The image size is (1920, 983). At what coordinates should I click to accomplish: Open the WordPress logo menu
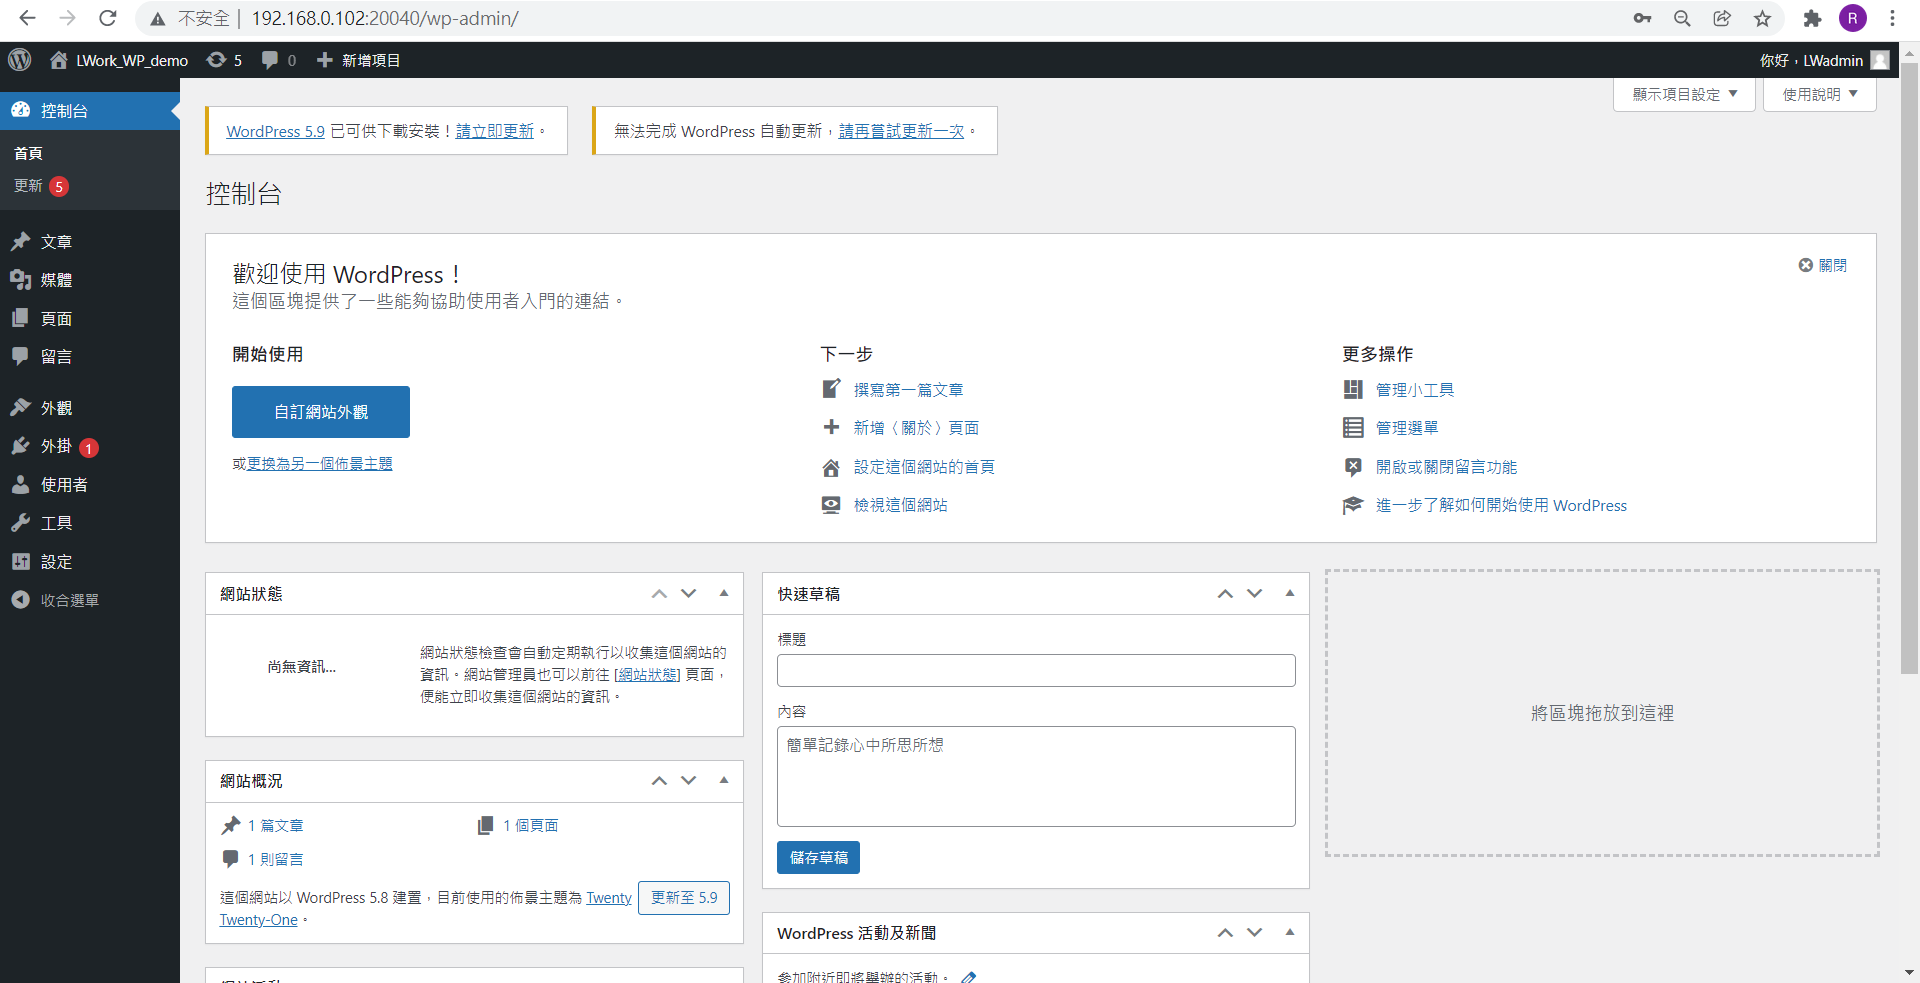pos(20,60)
